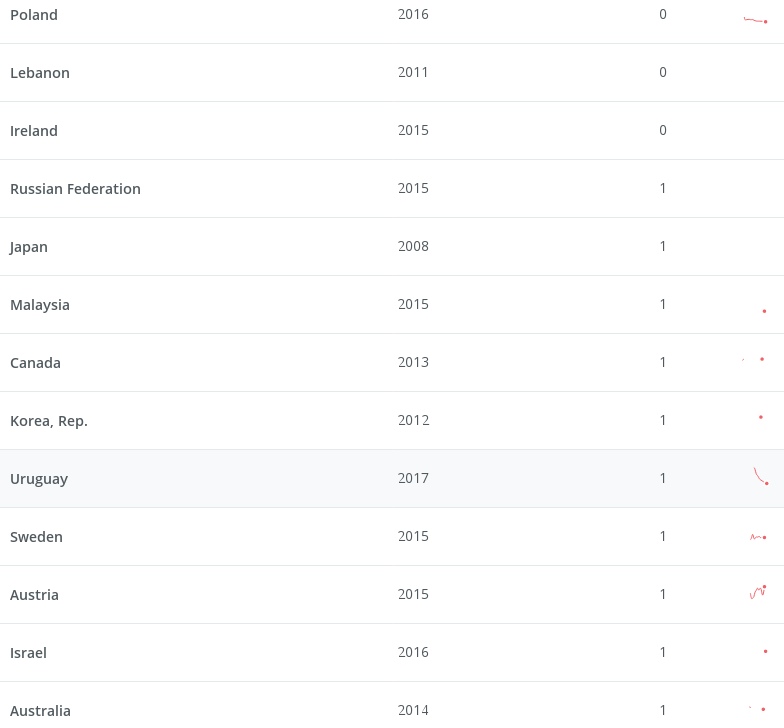The width and height of the screenshot is (784, 728).
Task: Open the Ireland row link
Action: pyautogui.click(x=34, y=131)
